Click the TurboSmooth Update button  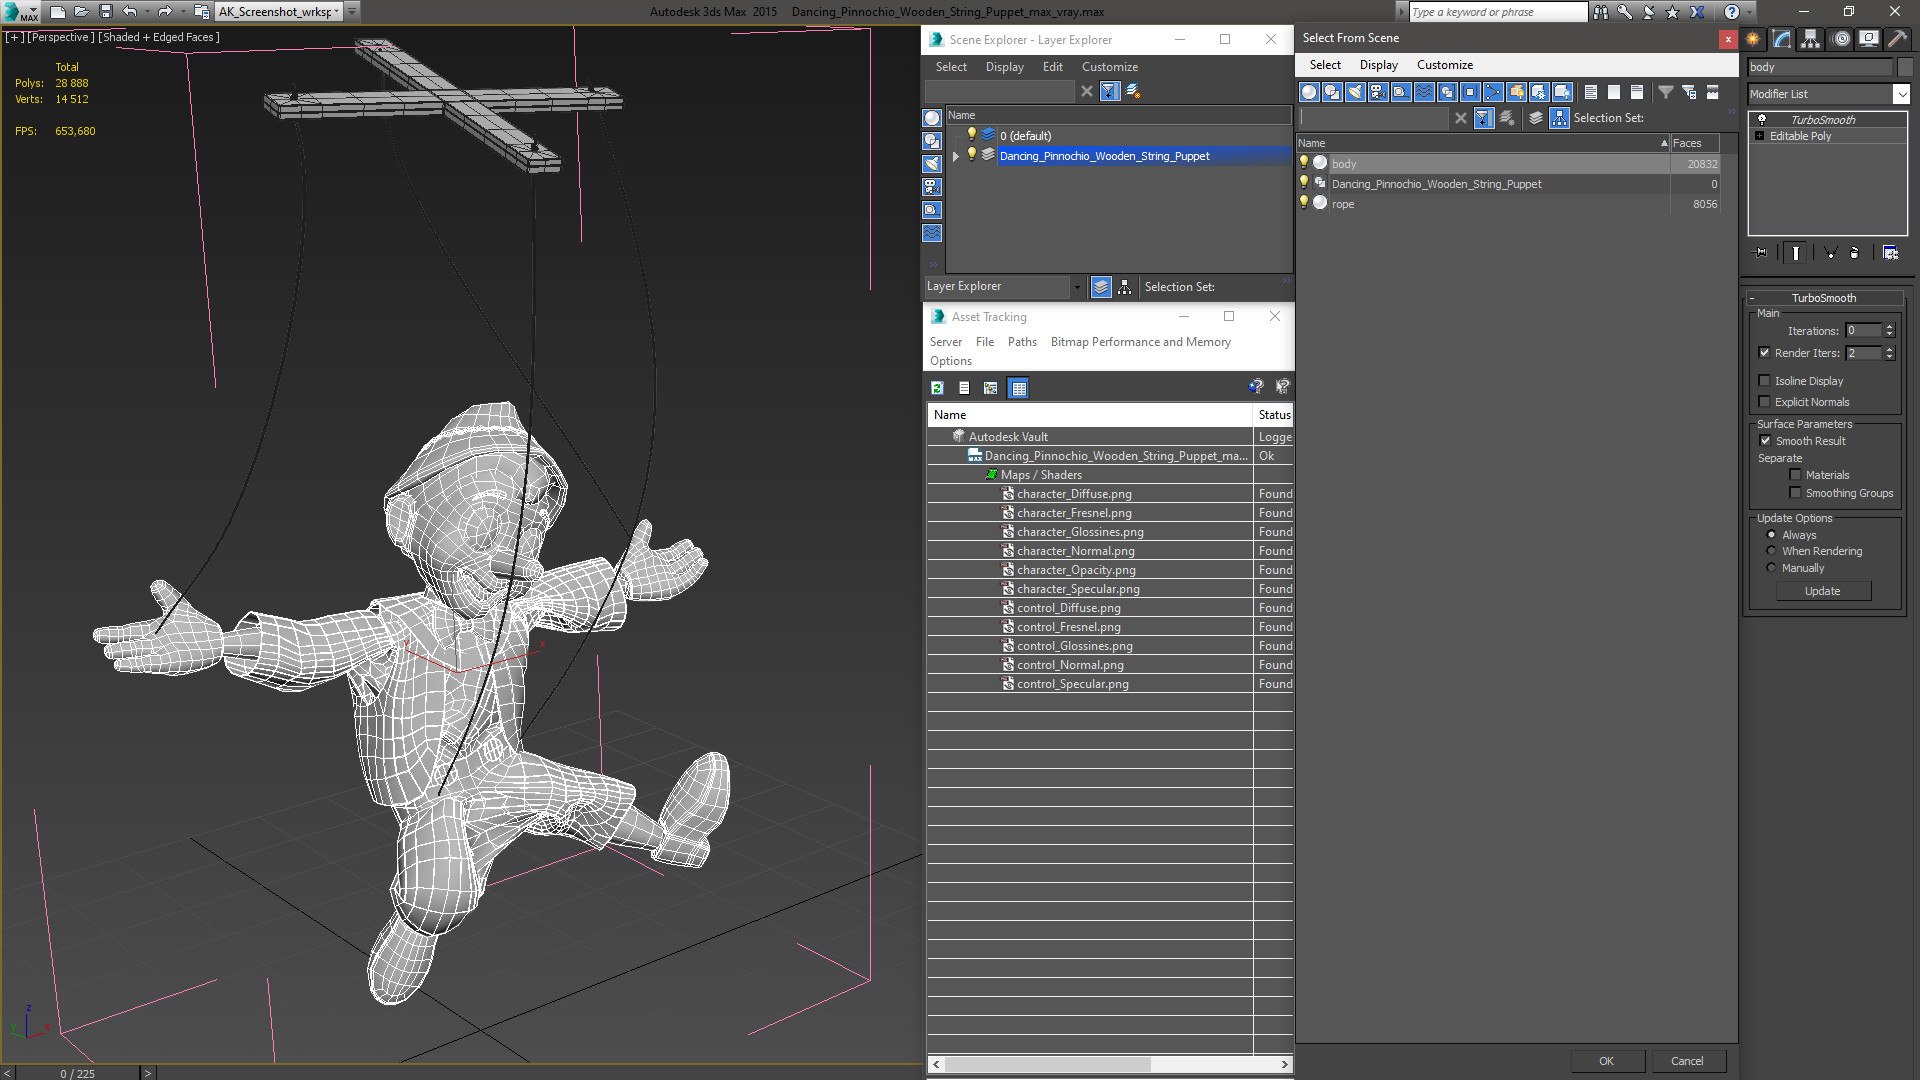[x=1822, y=591]
